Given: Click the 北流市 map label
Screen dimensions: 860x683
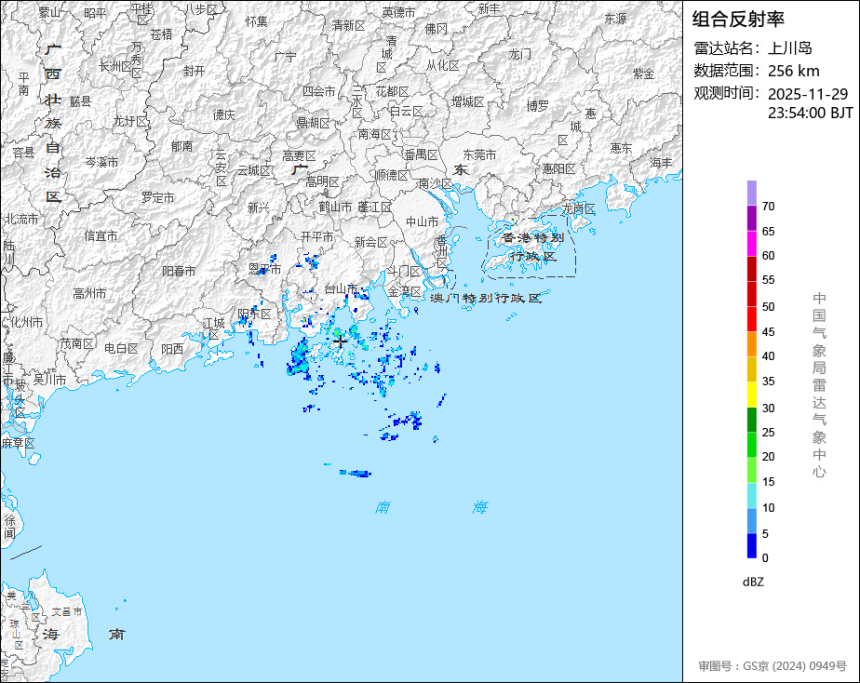Looking at the screenshot, I should click(x=22, y=219).
